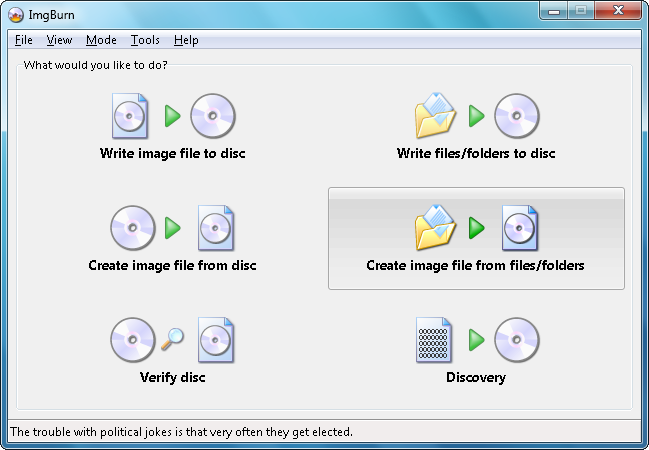This screenshot has height=450, width=649.
Task: Click the disc icon above 'Verify disc'
Action: pyautogui.click(x=133, y=340)
